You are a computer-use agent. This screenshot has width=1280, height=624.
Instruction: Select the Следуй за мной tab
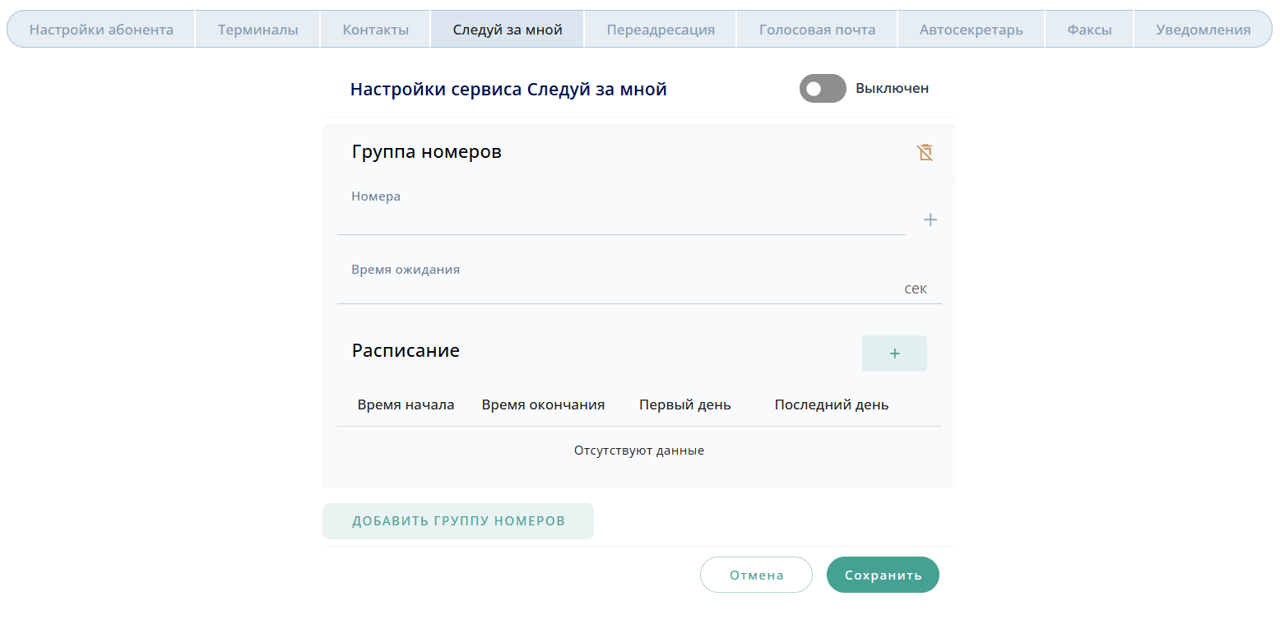[x=507, y=30]
